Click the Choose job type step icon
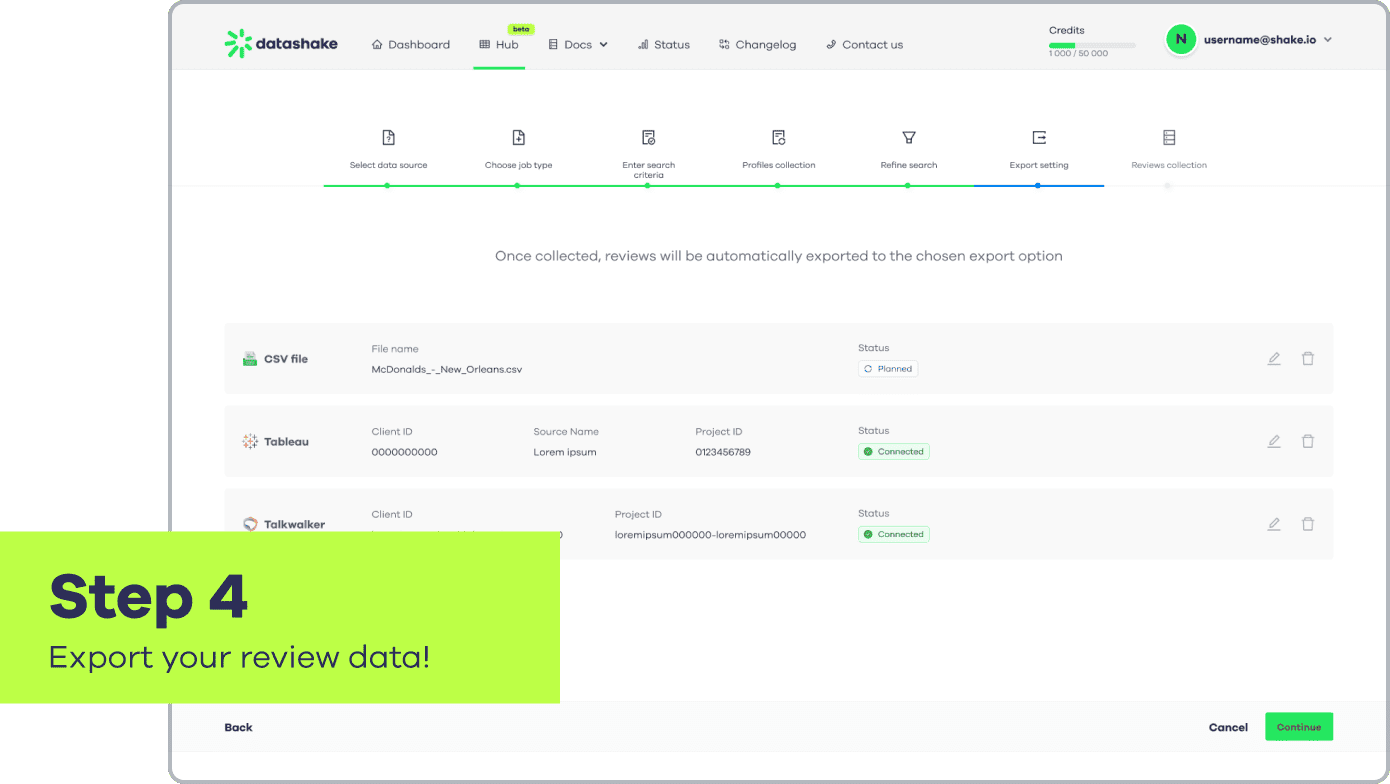Screen dimensions: 1390x784 tap(518, 137)
